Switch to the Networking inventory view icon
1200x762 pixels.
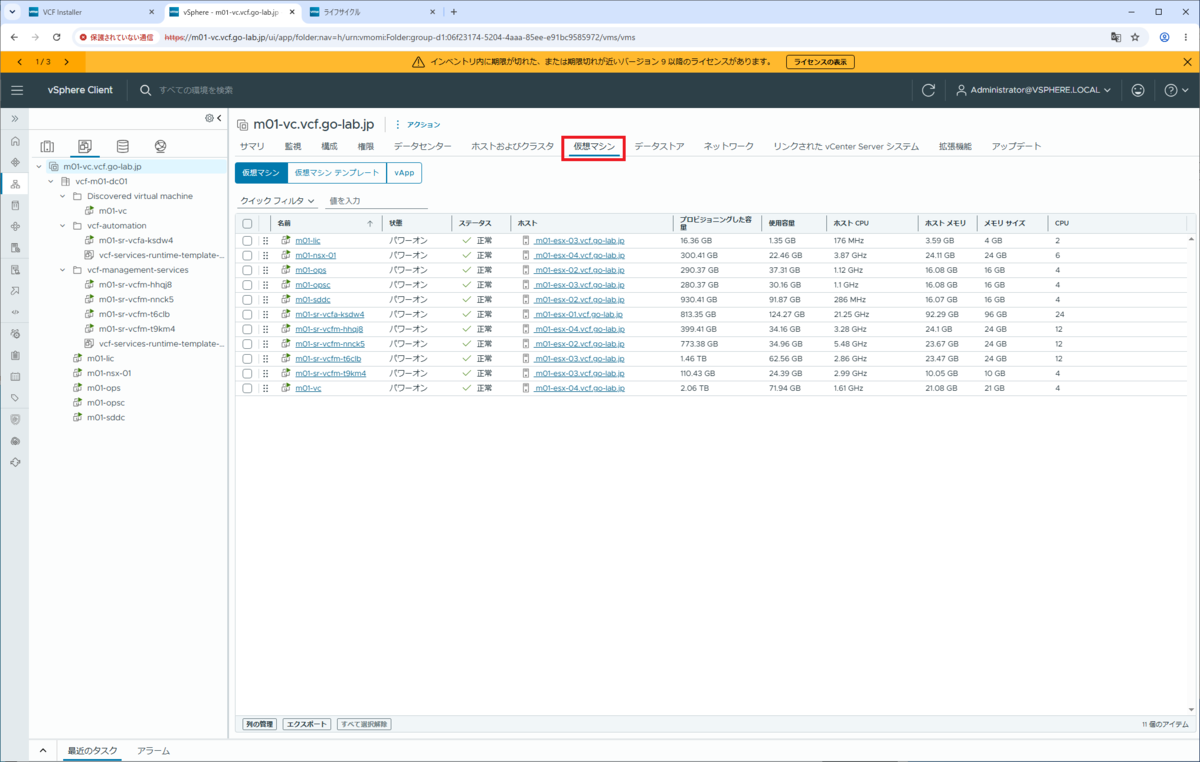click(x=160, y=146)
